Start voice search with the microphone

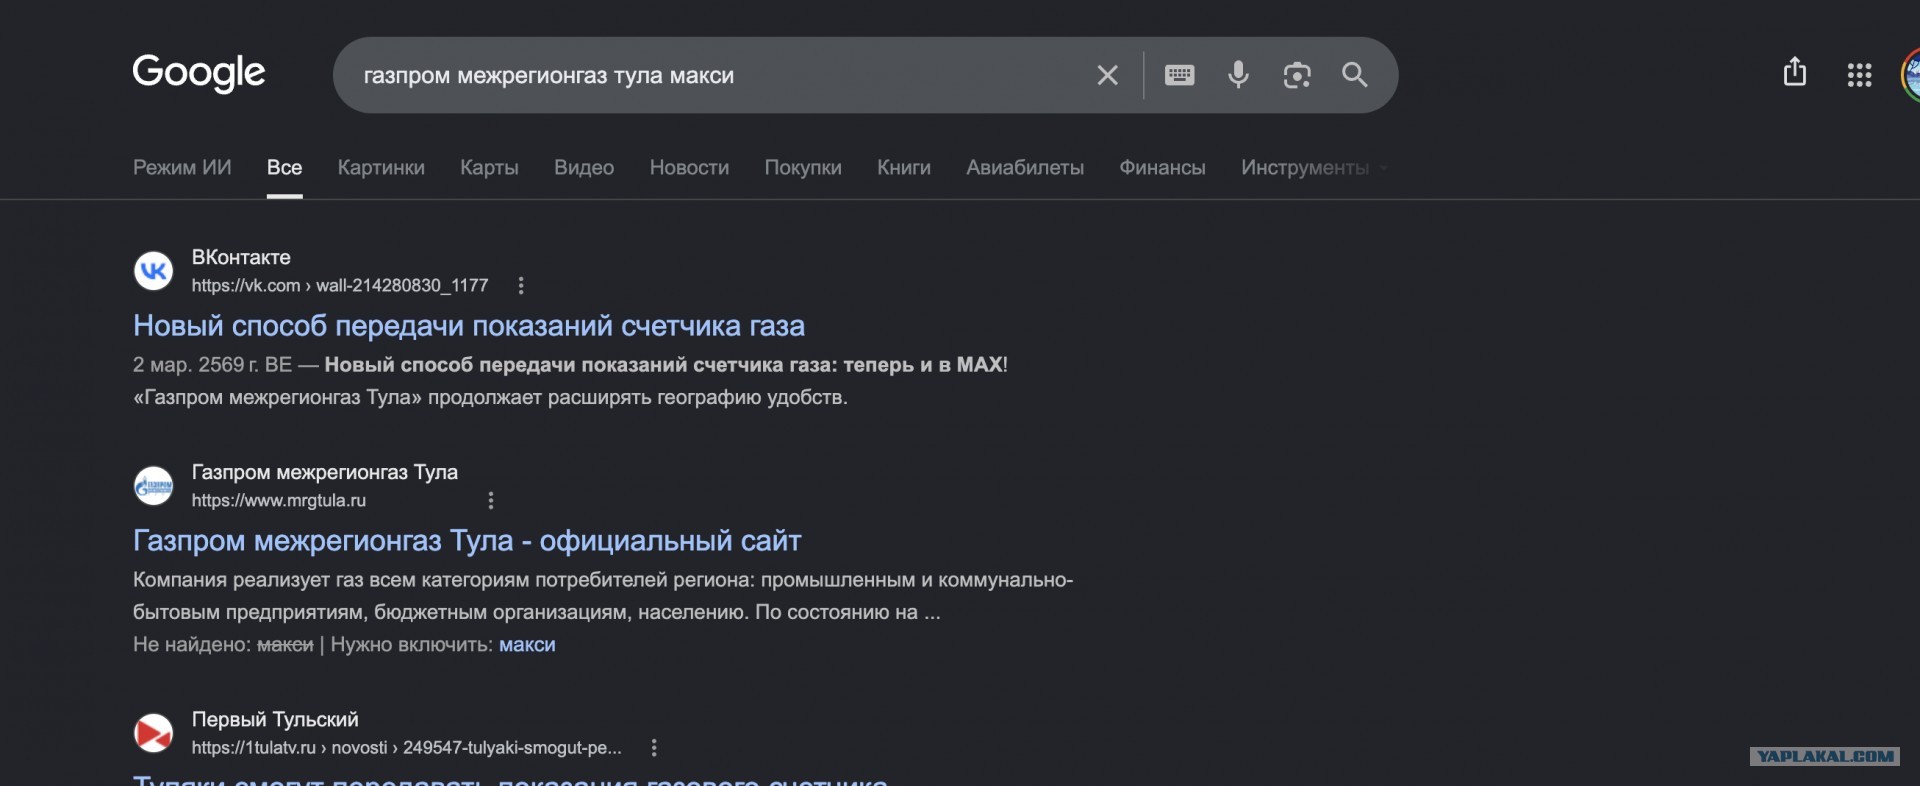pyautogui.click(x=1238, y=75)
